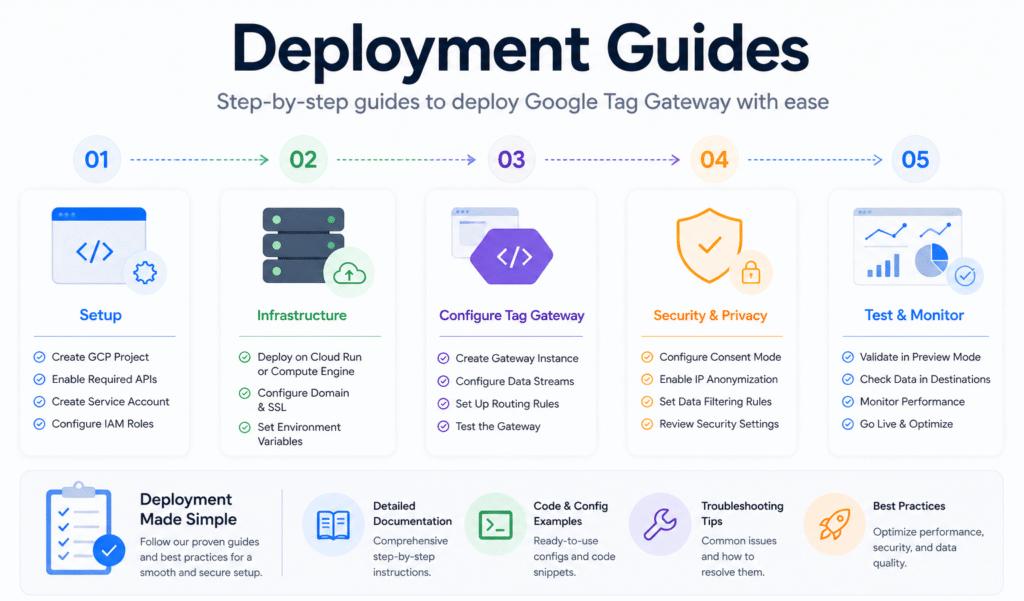
Task: Click the green Infrastructure heading
Action: click(x=302, y=316)
